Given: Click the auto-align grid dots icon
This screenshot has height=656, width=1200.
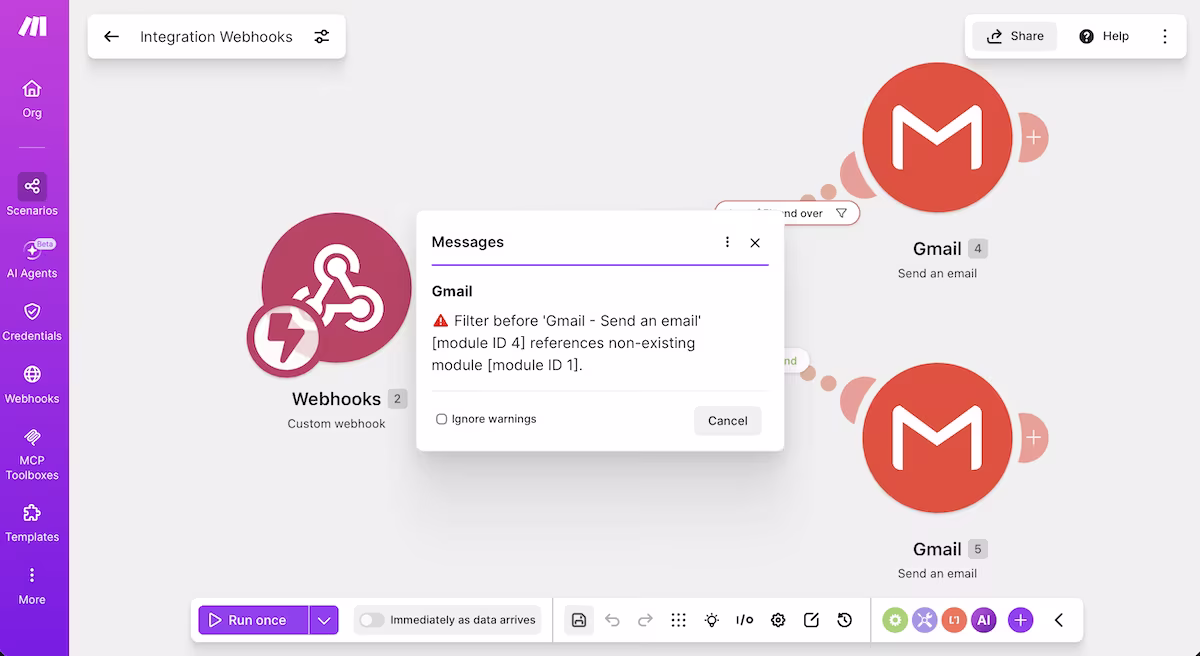Looking at the screenshot, I should point(678,620).
